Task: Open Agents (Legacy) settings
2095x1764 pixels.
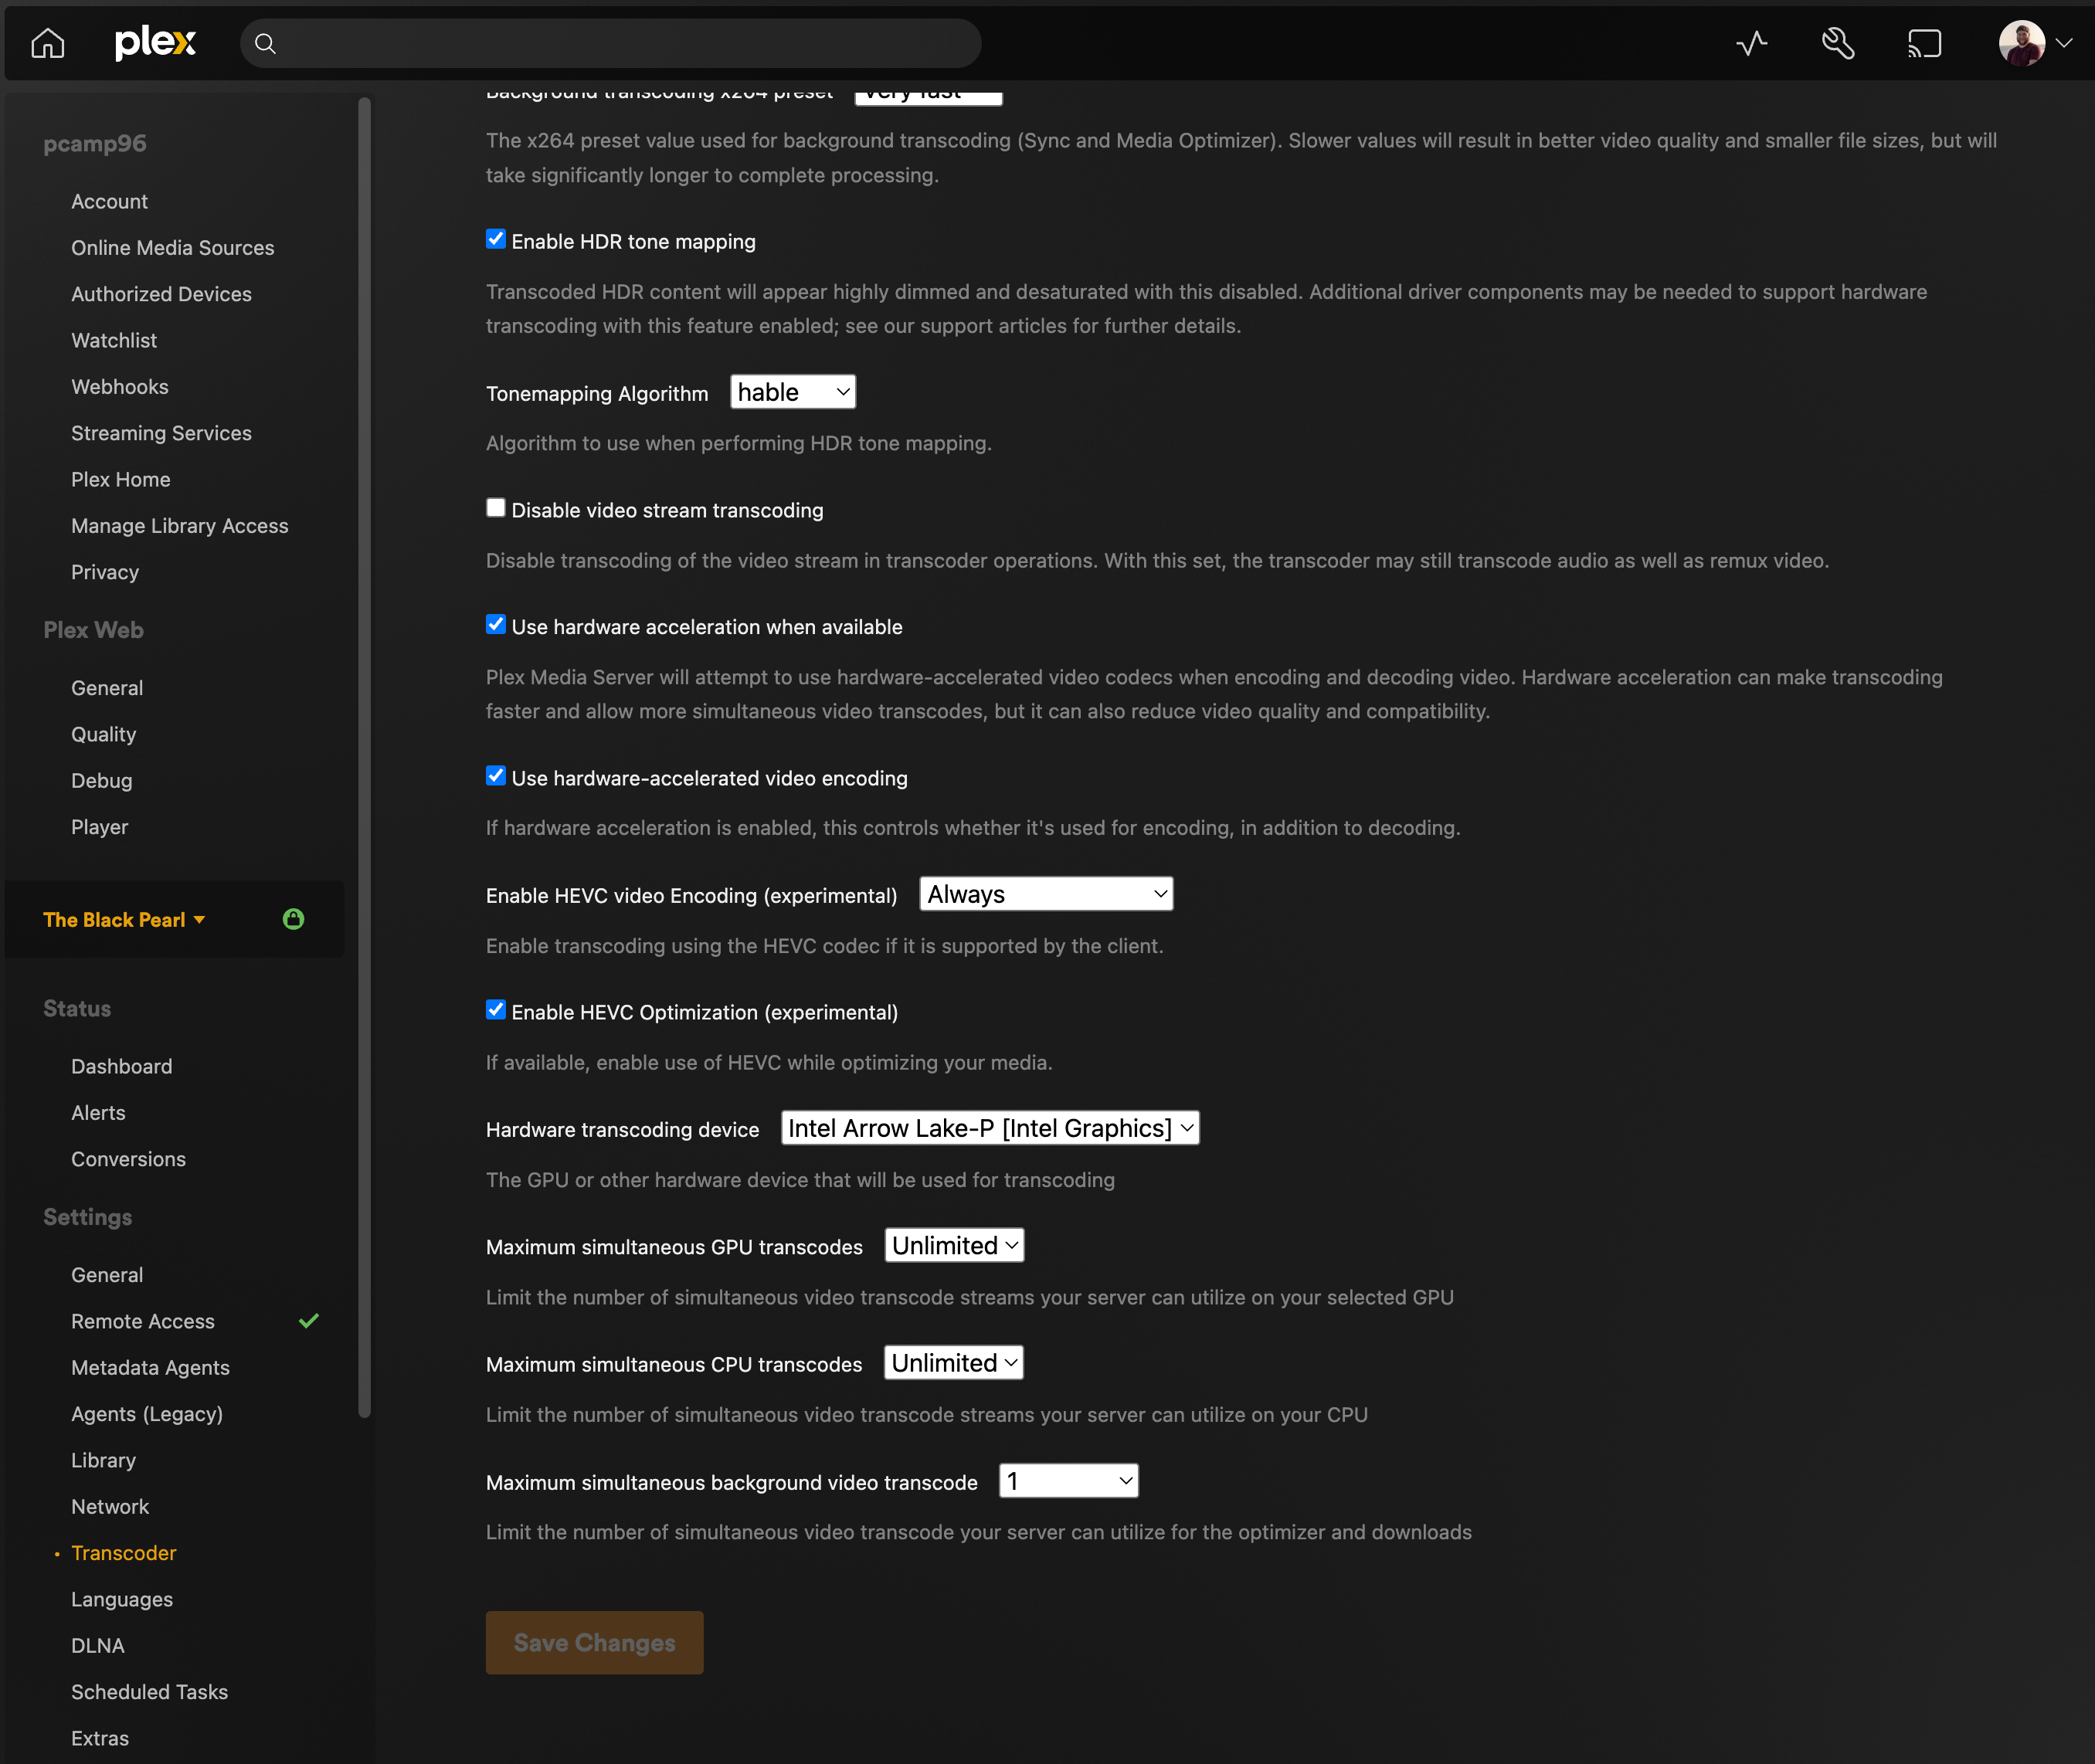Action: pyautogui.click(x=147, y=1414)
